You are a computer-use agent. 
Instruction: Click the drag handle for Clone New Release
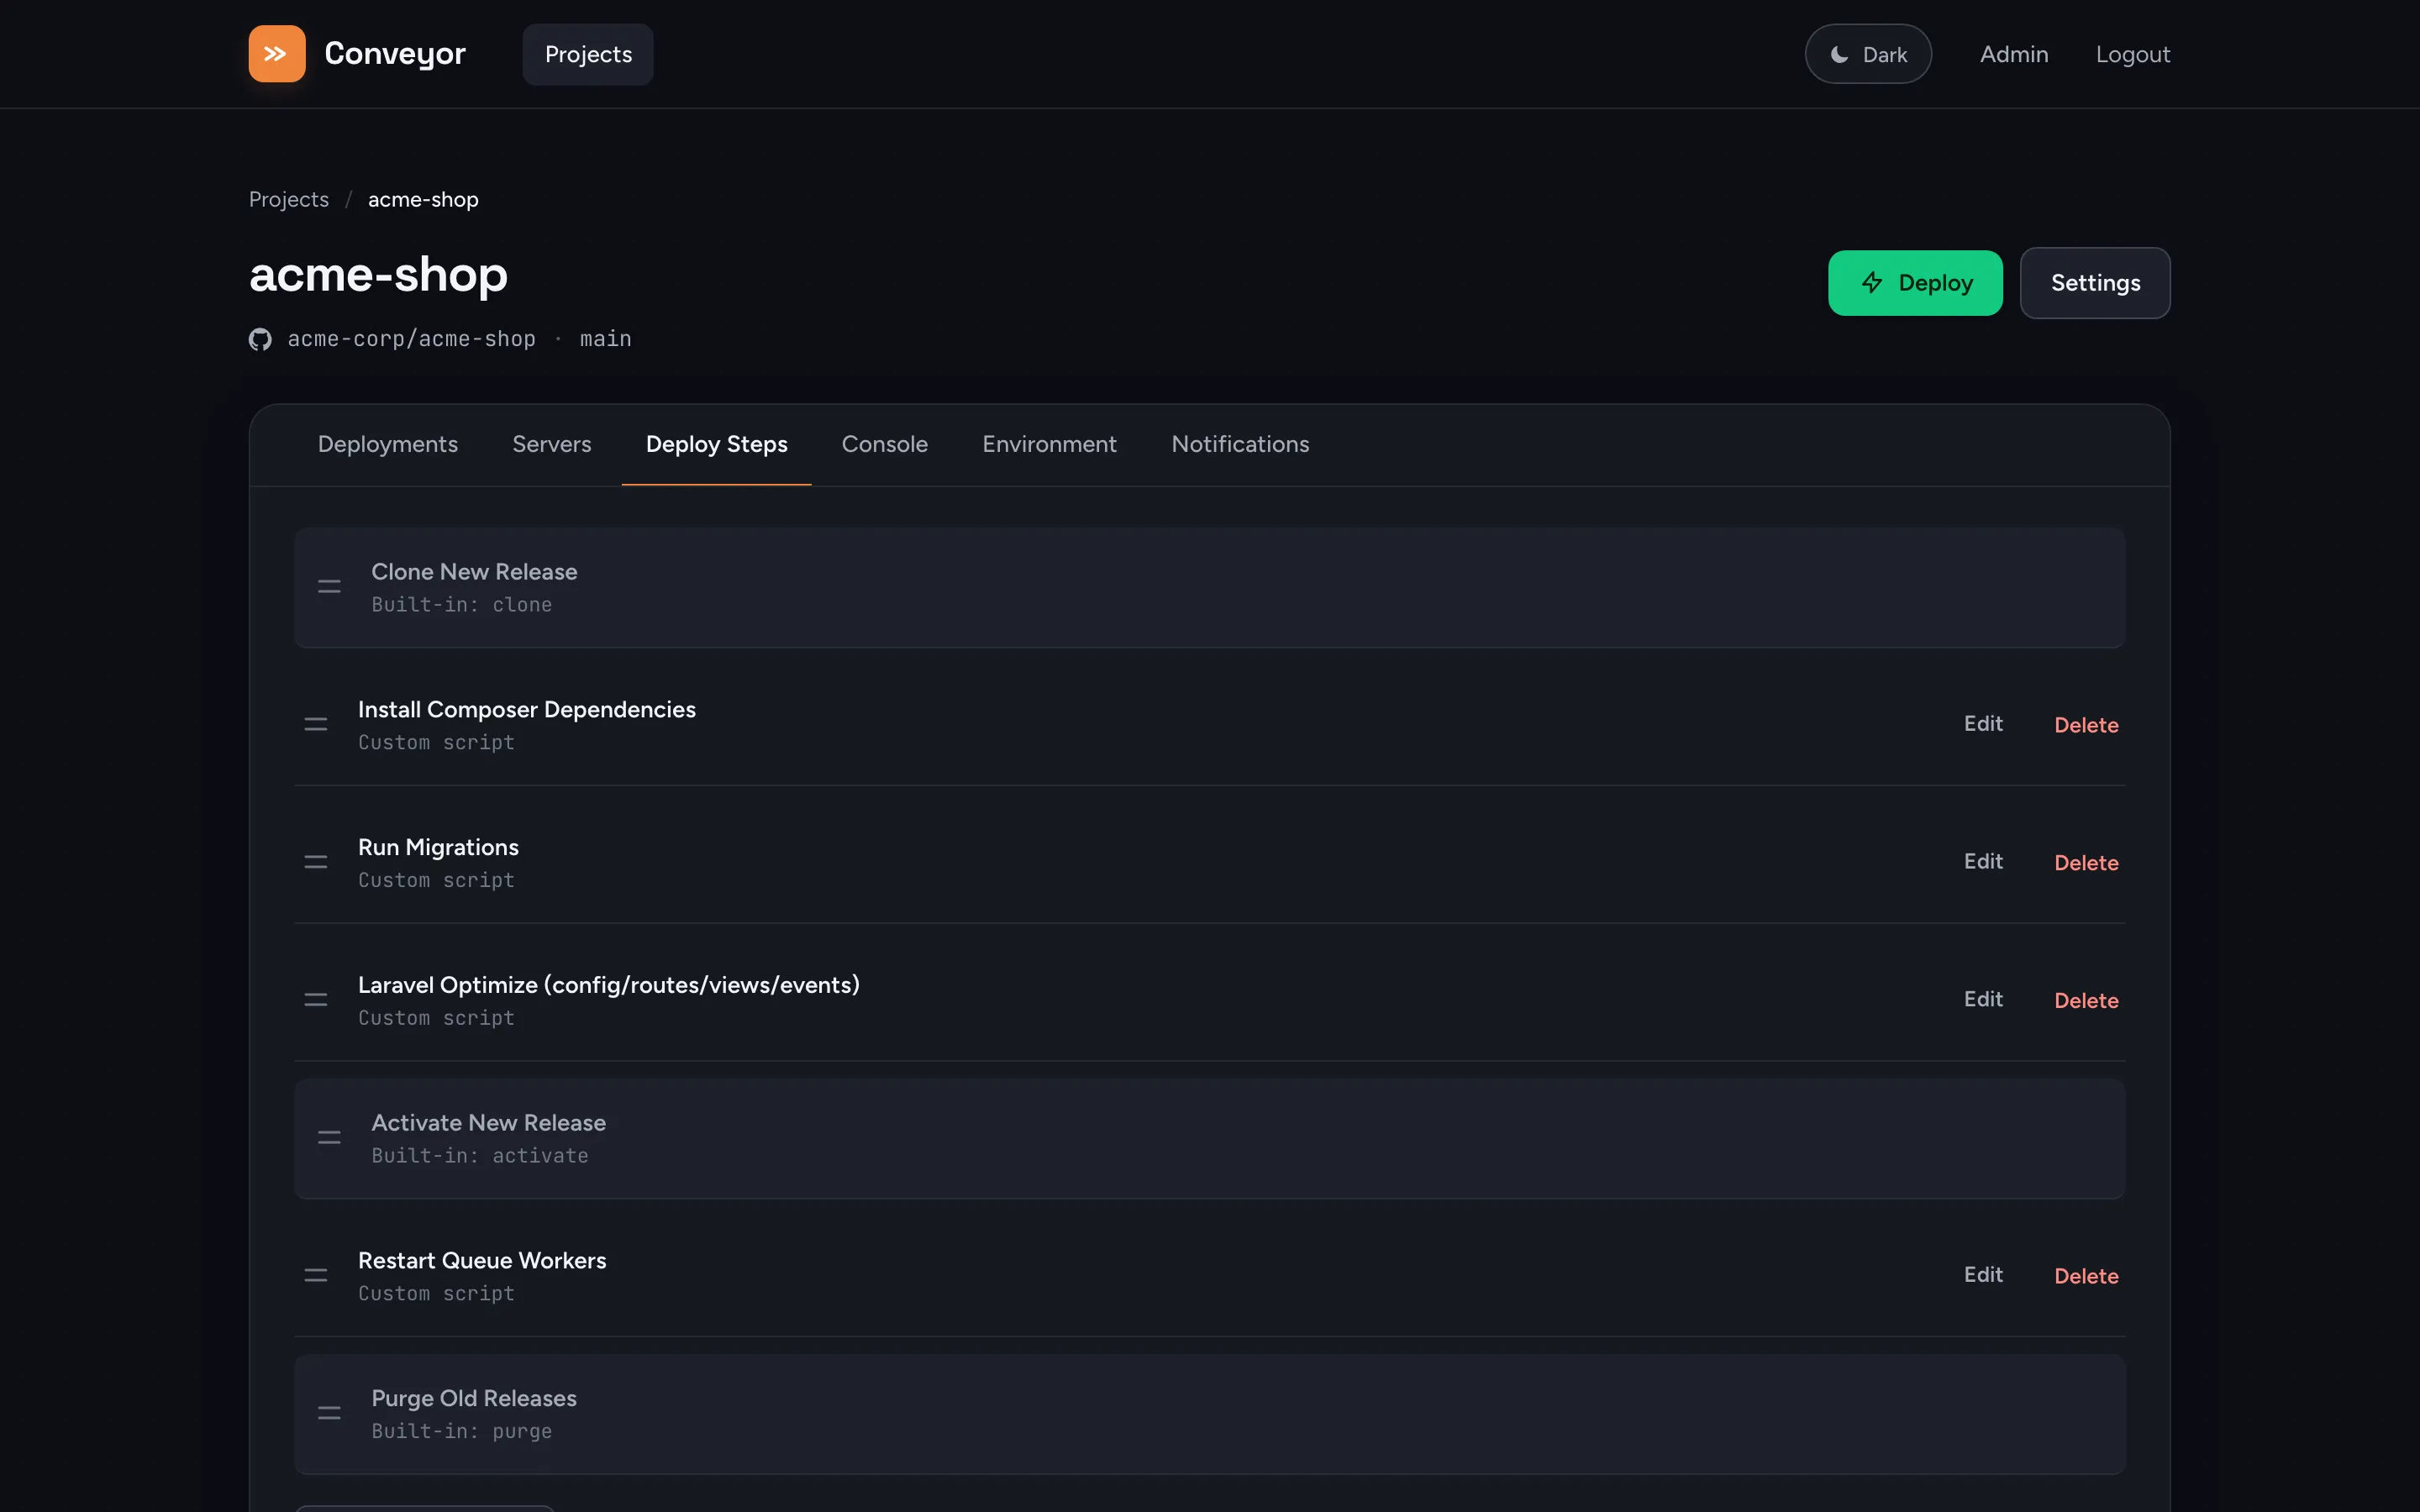click(x=329, y=587)
